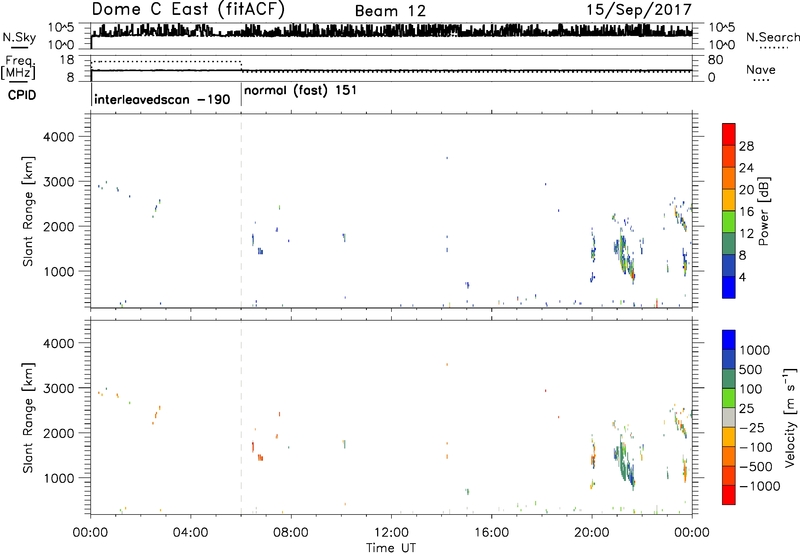Click the '4000' tick of the power panel
The image size is (800, 554).
pos(58,137)
